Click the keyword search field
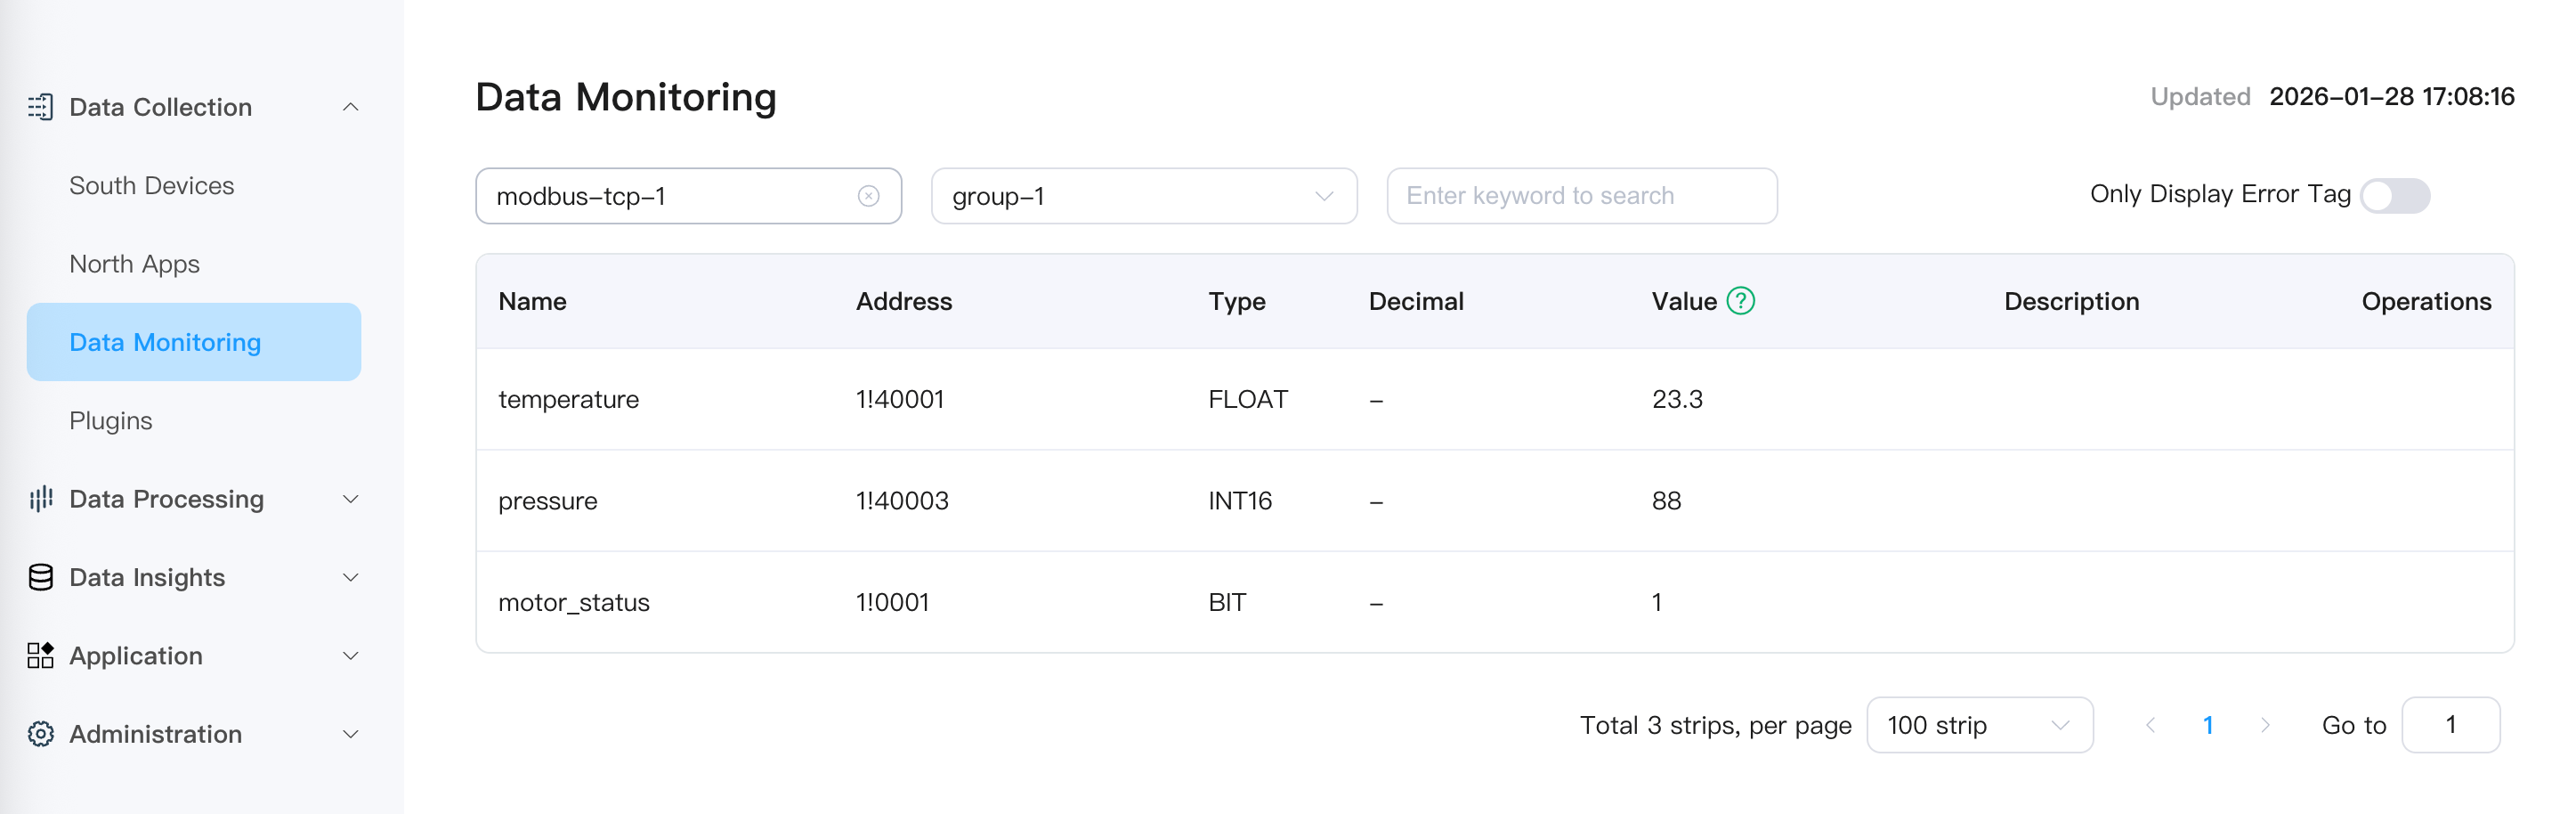2576x814 pixels. coord(1580,196)
